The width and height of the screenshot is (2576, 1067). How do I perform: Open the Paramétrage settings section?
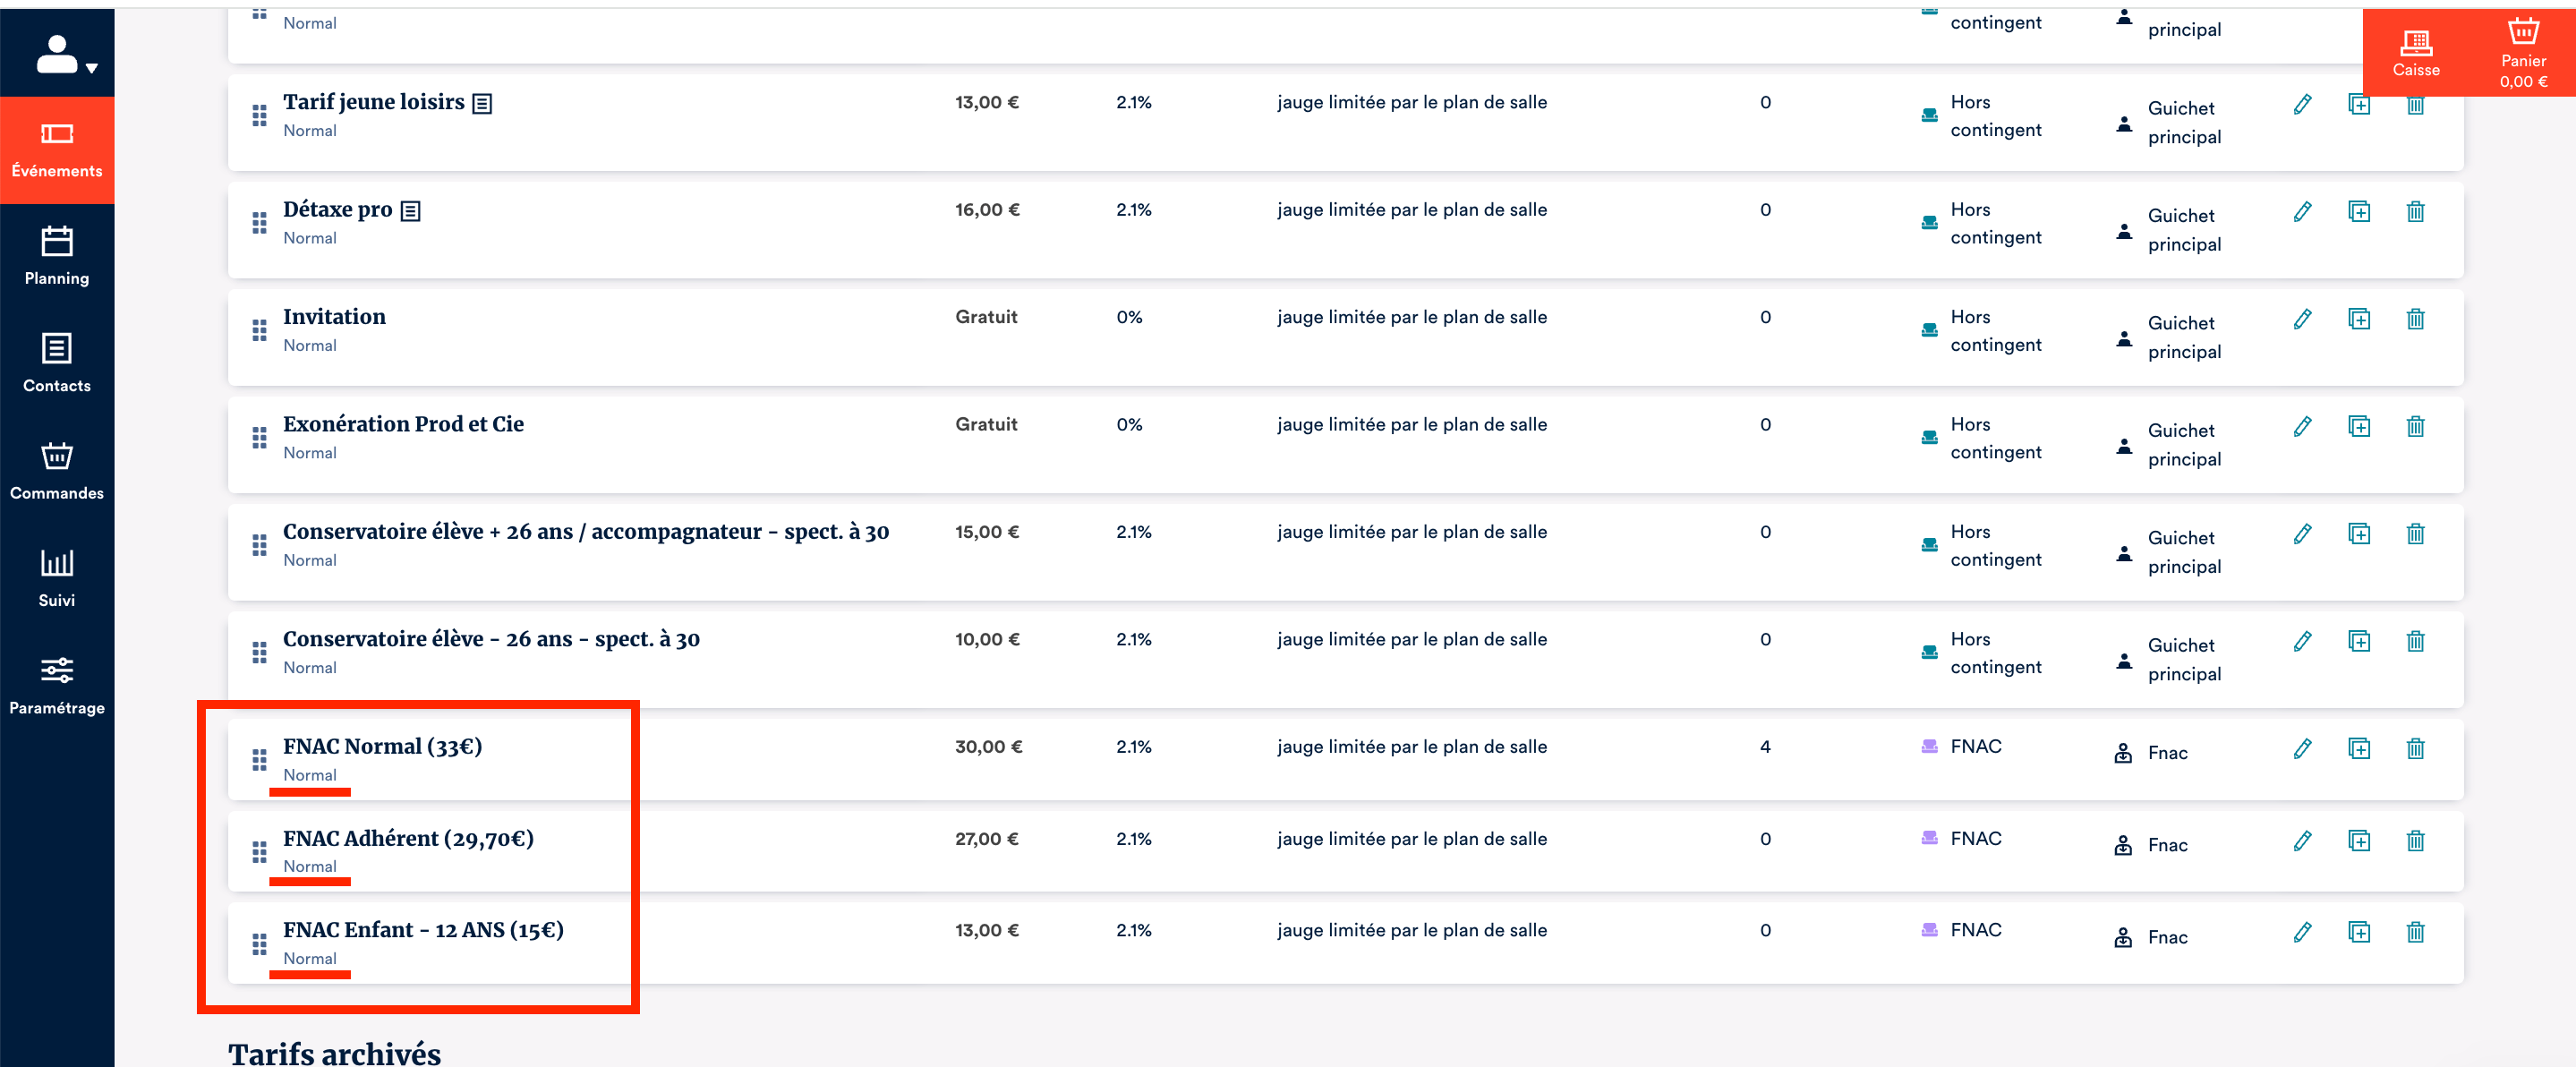pos(57,685)
